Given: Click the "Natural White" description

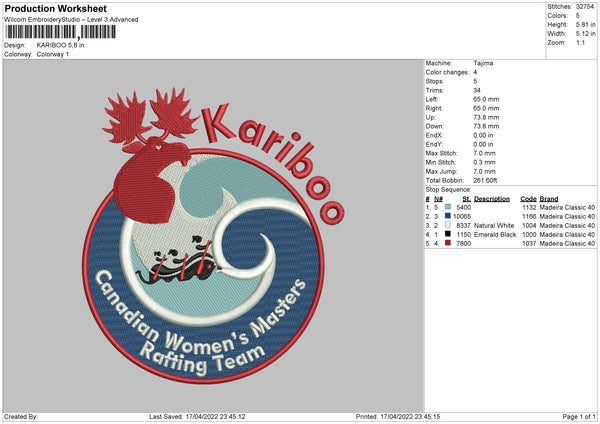Looking at the screenshot, I should coord(494,225).
